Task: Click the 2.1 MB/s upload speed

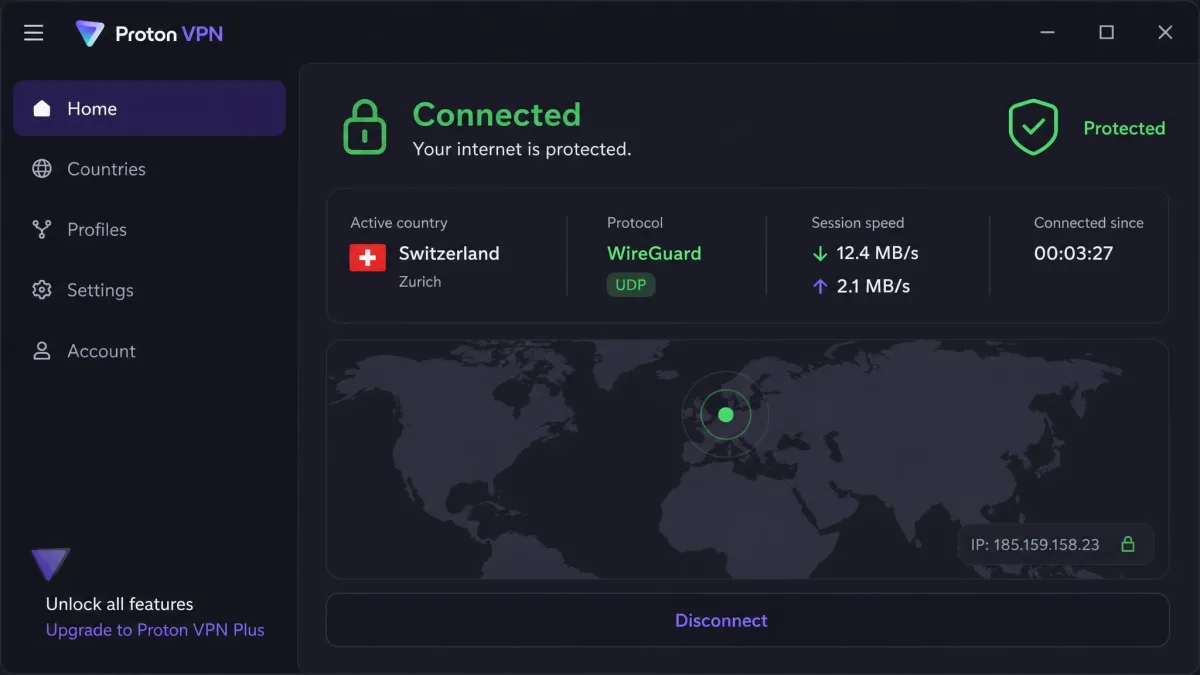Action: pos(873,286)
